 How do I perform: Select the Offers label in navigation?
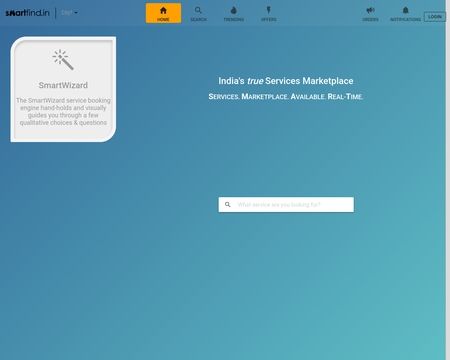coord(269,20)
